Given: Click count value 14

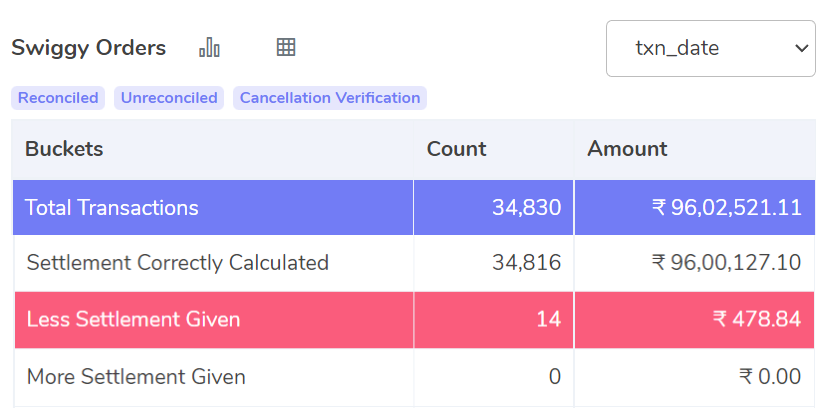Looking at the screenshot, I should (548, 319).
